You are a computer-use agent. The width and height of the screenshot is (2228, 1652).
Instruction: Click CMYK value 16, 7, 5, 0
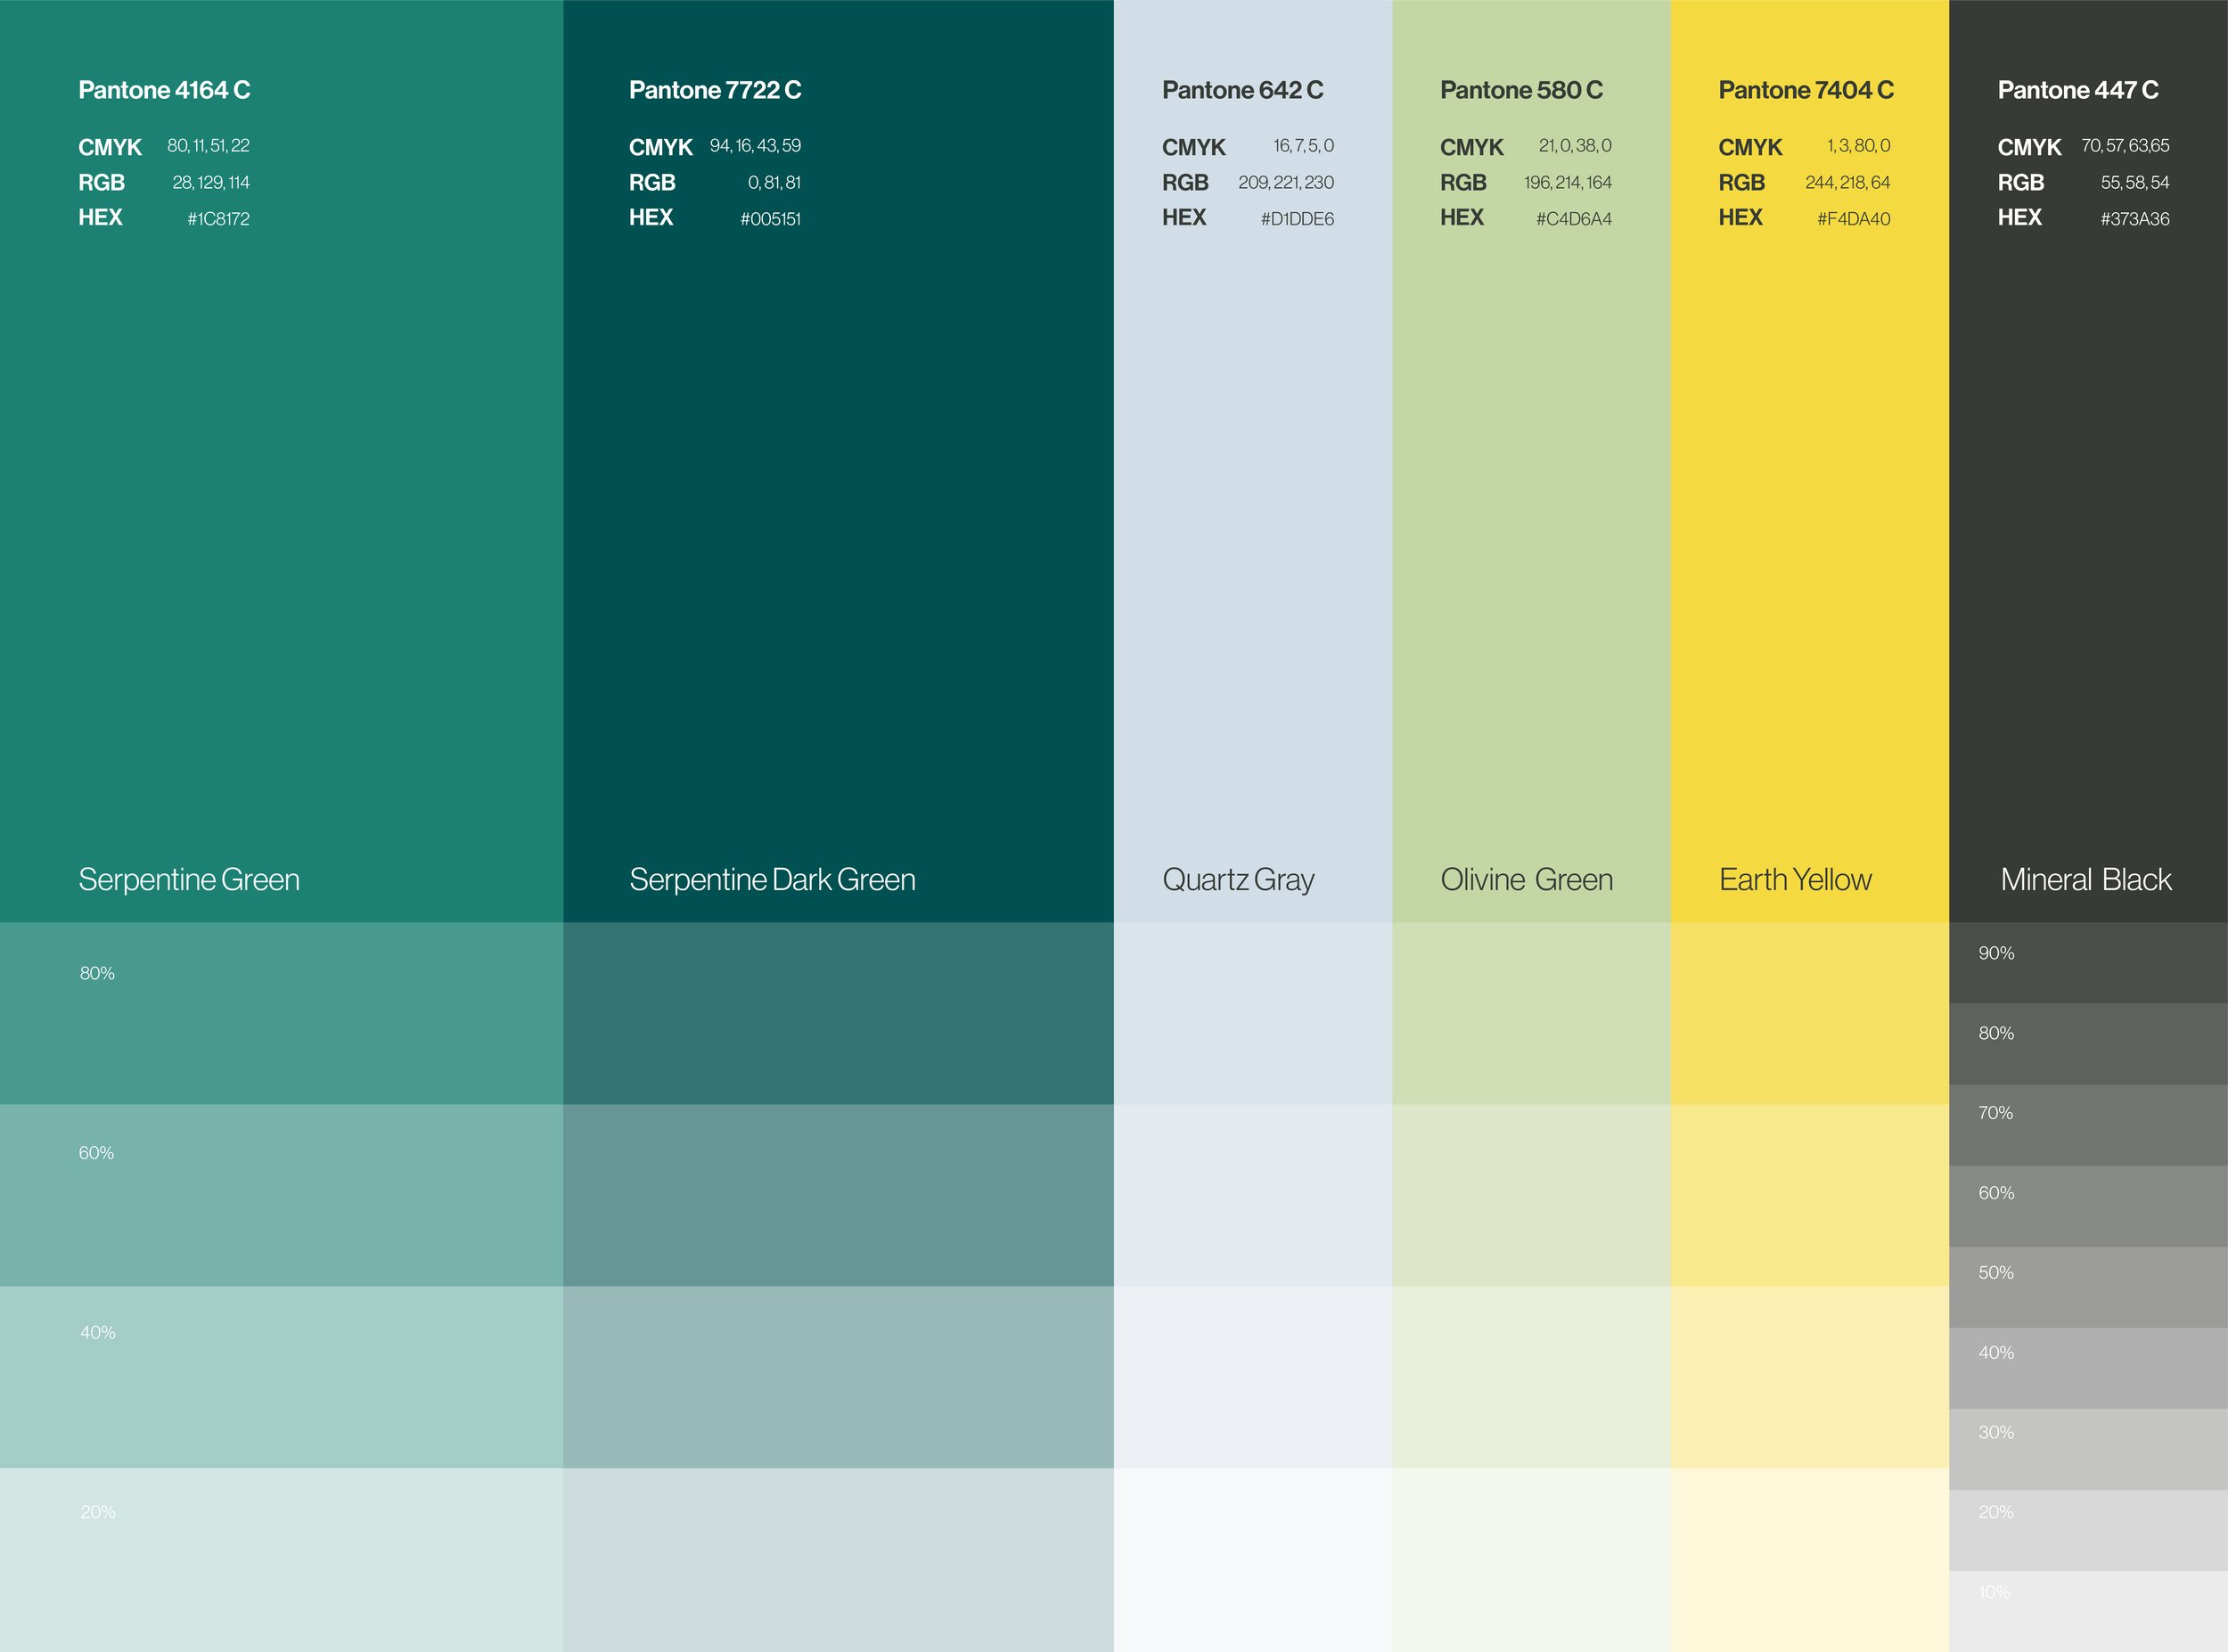pos(1303,146)
